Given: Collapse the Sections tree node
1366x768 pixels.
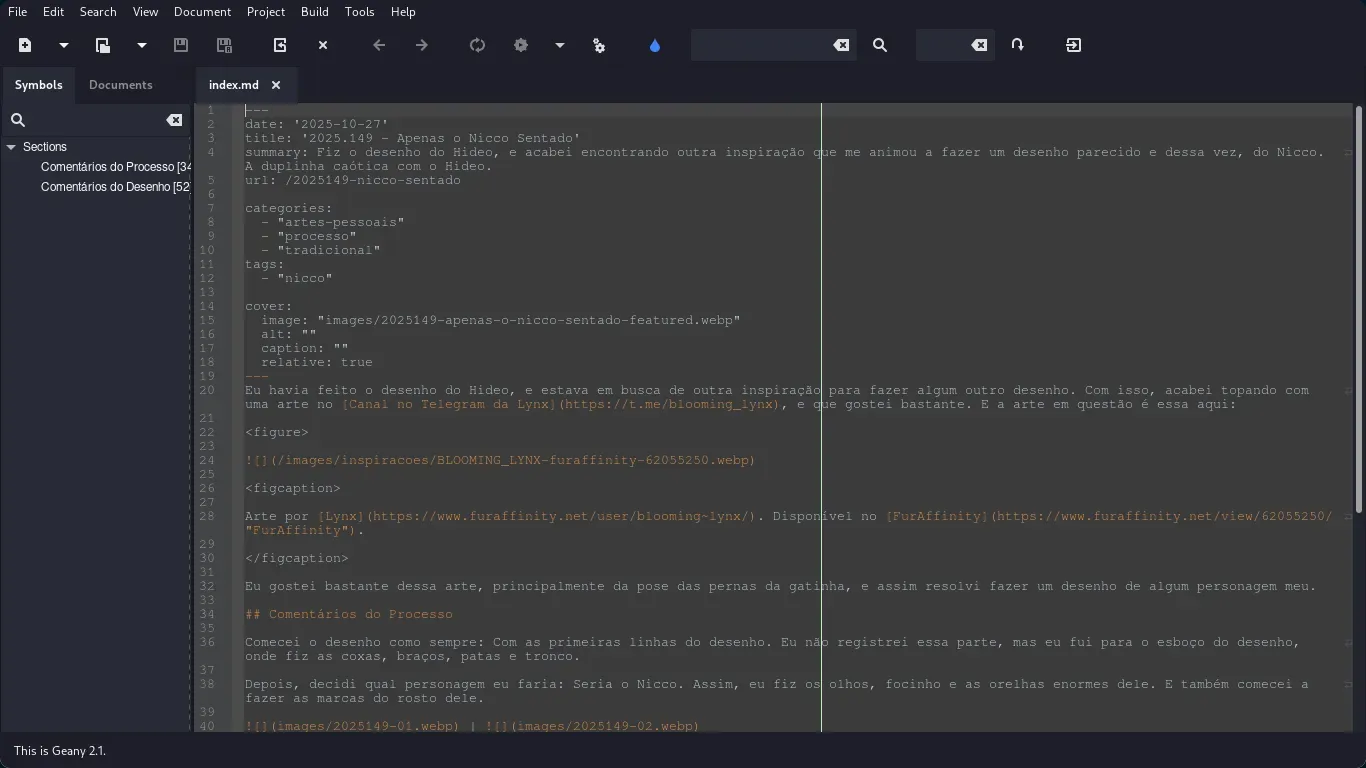Looking at the screenshot, I should [x=11, y=147].
